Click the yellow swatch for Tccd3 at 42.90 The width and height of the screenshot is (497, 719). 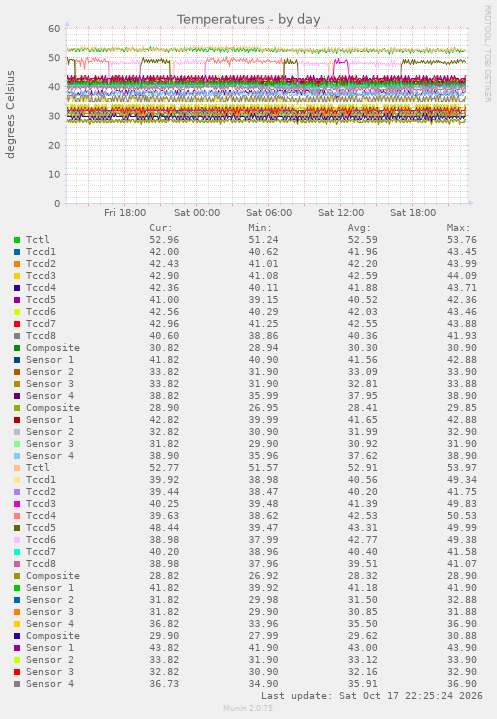click(17, 276)
